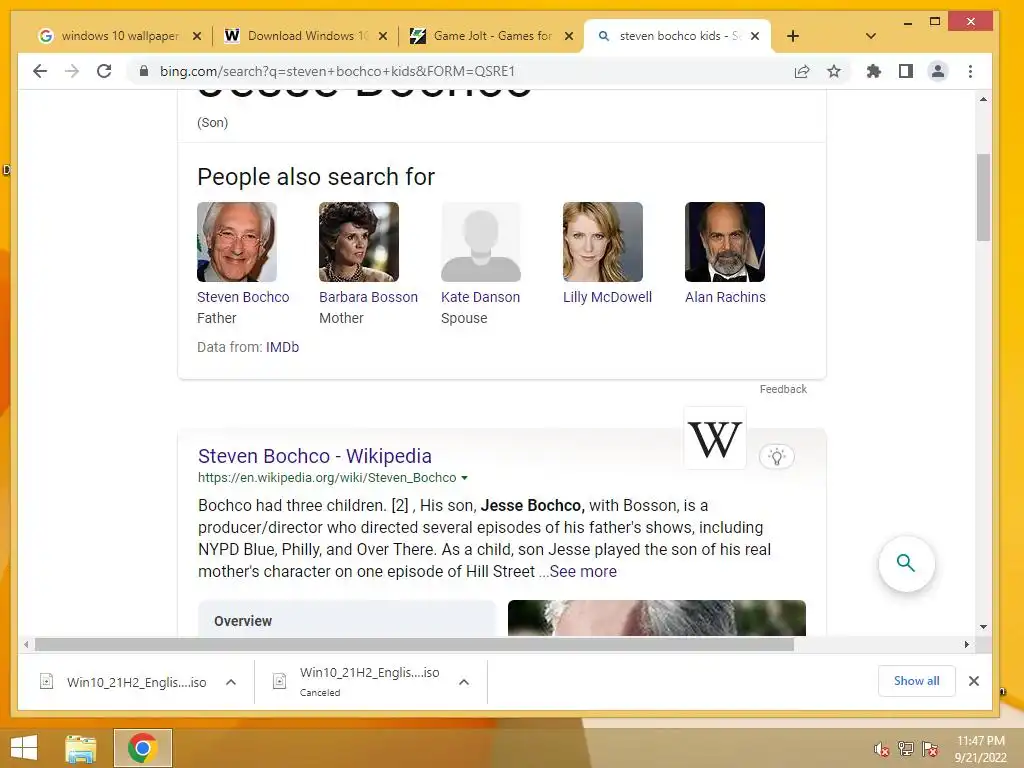This screenshot has height=768, width=1024.
Task: Open Alan Rachins' photo thumbnail
Action: click(x=725, y=242)
